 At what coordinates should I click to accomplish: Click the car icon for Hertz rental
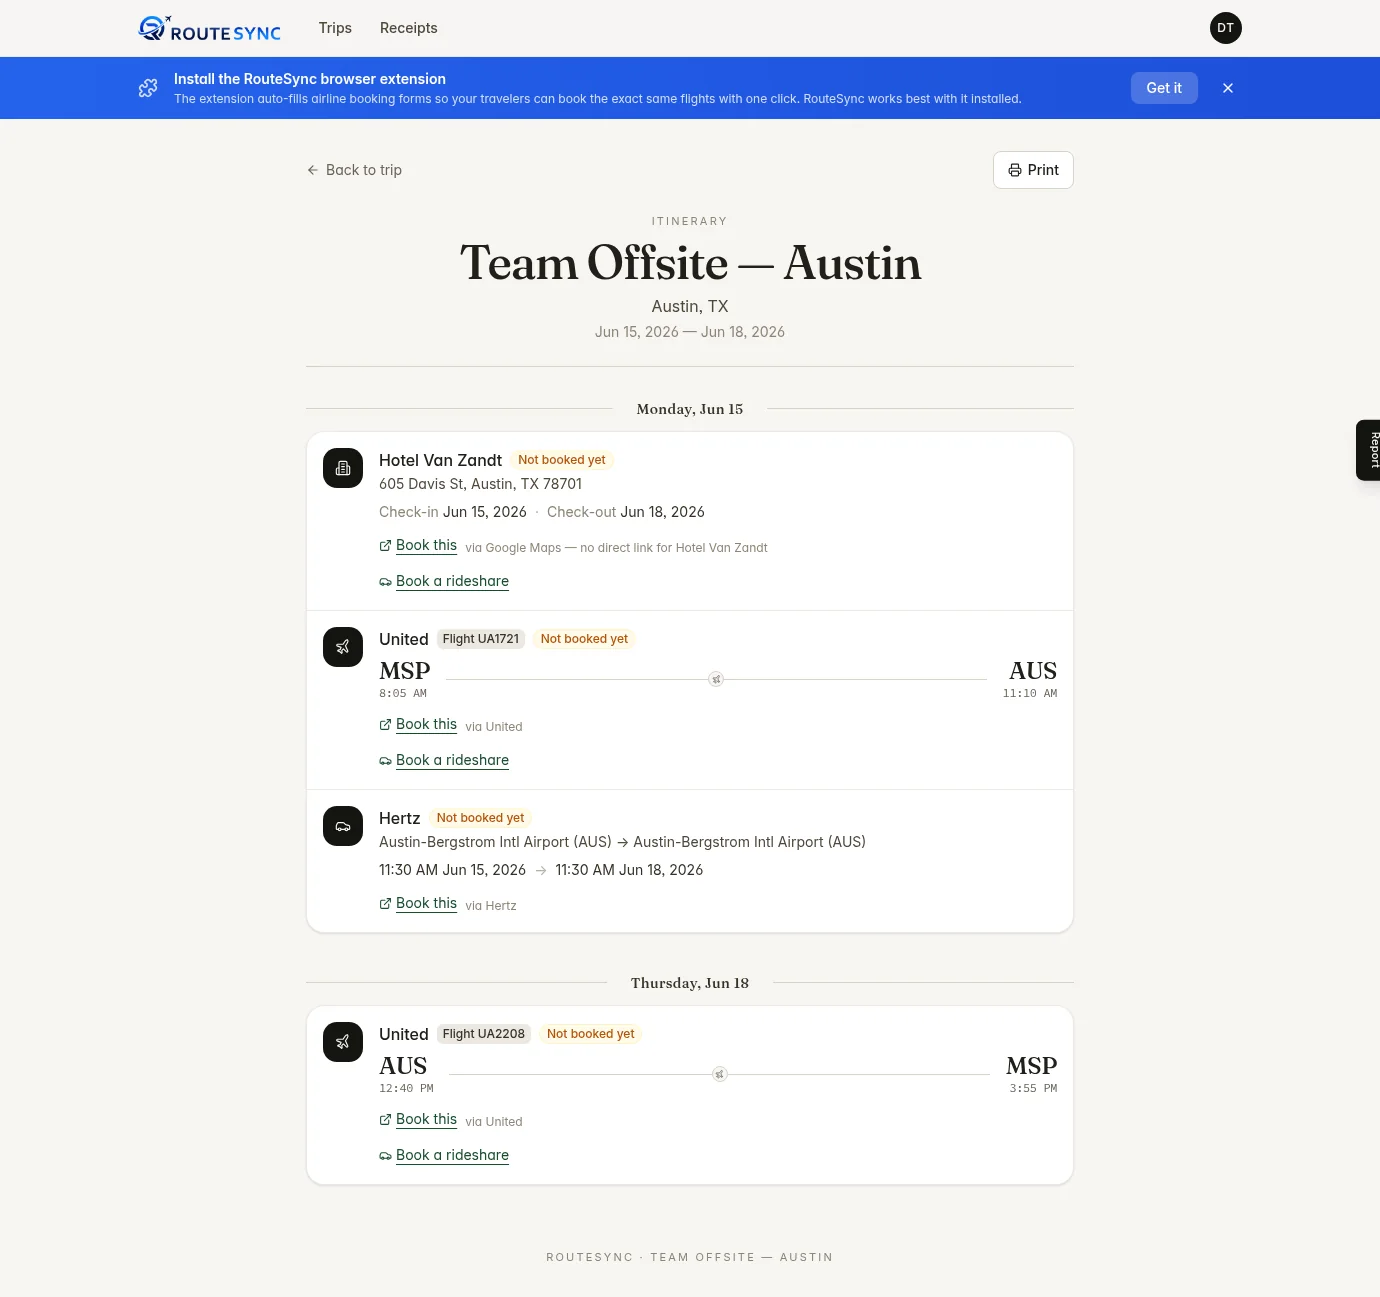[343, 826]
